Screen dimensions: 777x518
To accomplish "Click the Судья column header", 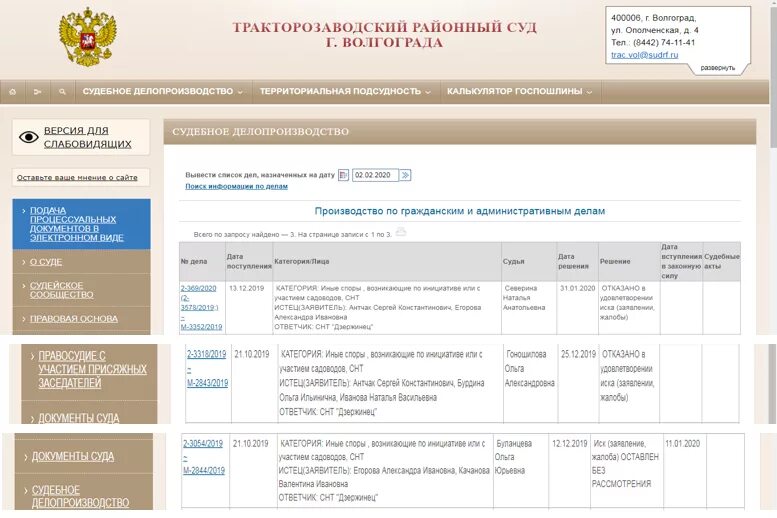I will click(529, 262).
